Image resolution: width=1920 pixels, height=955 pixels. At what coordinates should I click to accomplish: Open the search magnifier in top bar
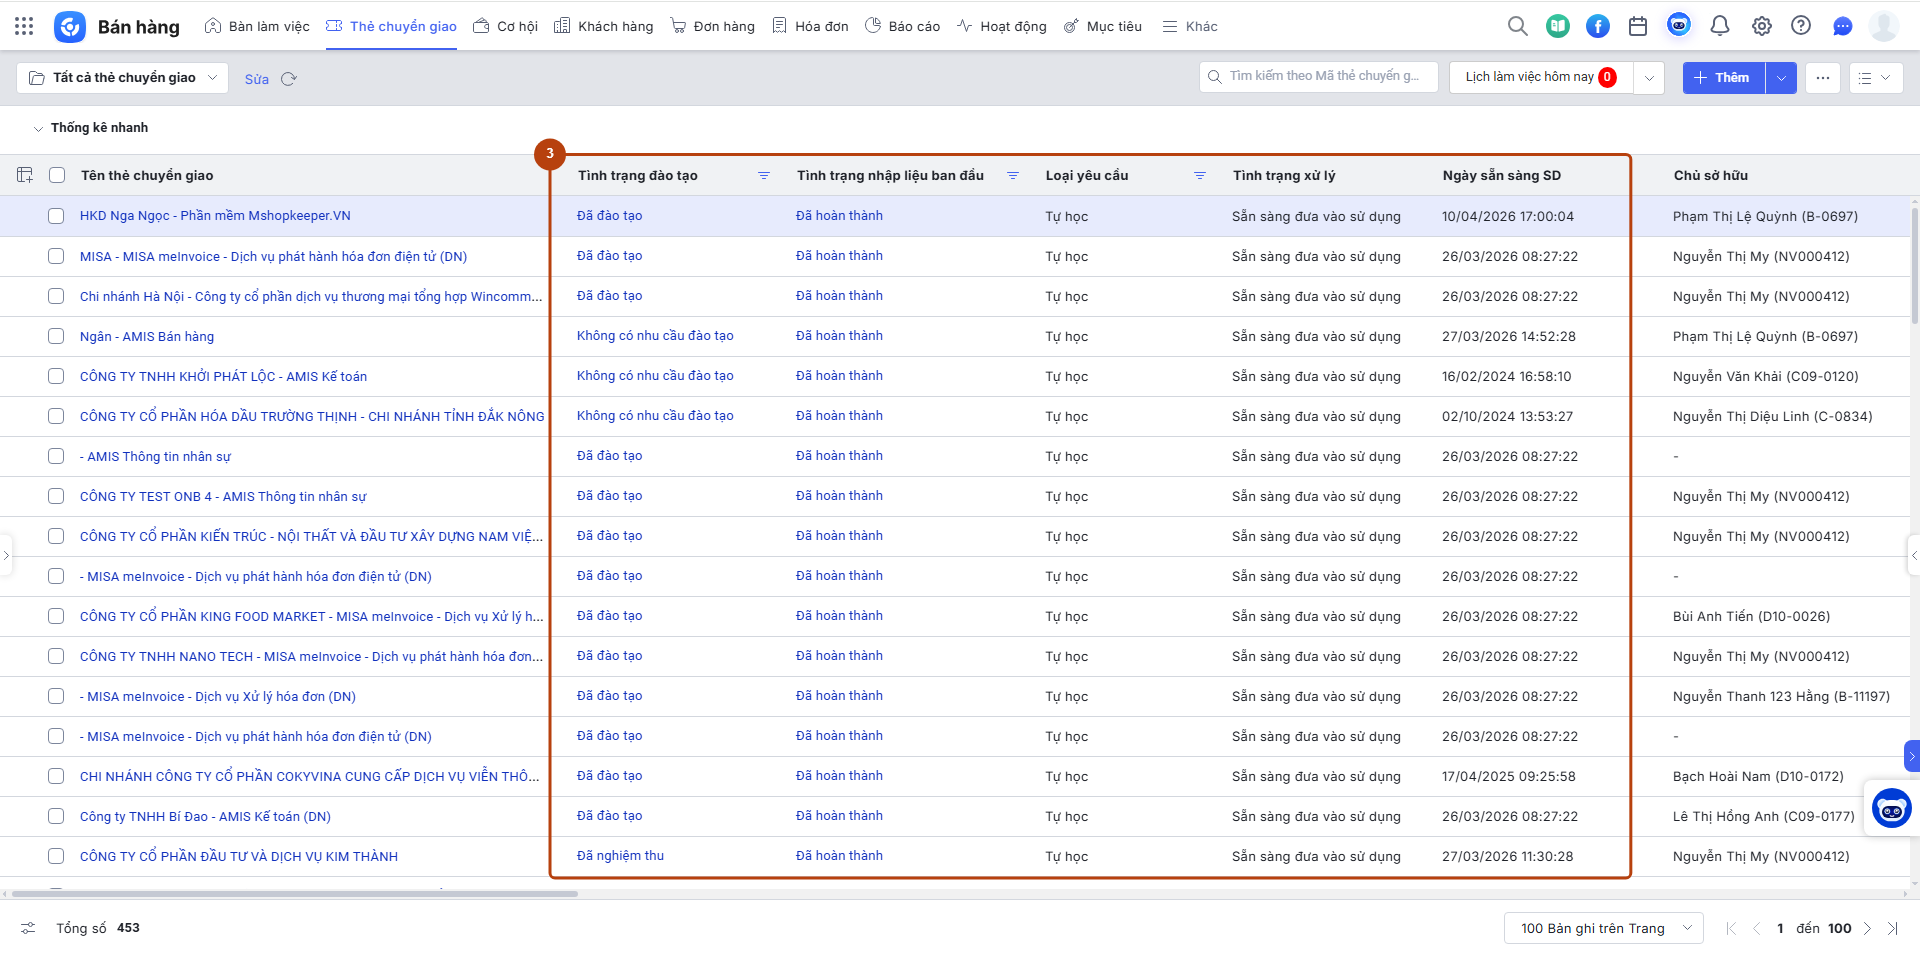coord(1517,26)
